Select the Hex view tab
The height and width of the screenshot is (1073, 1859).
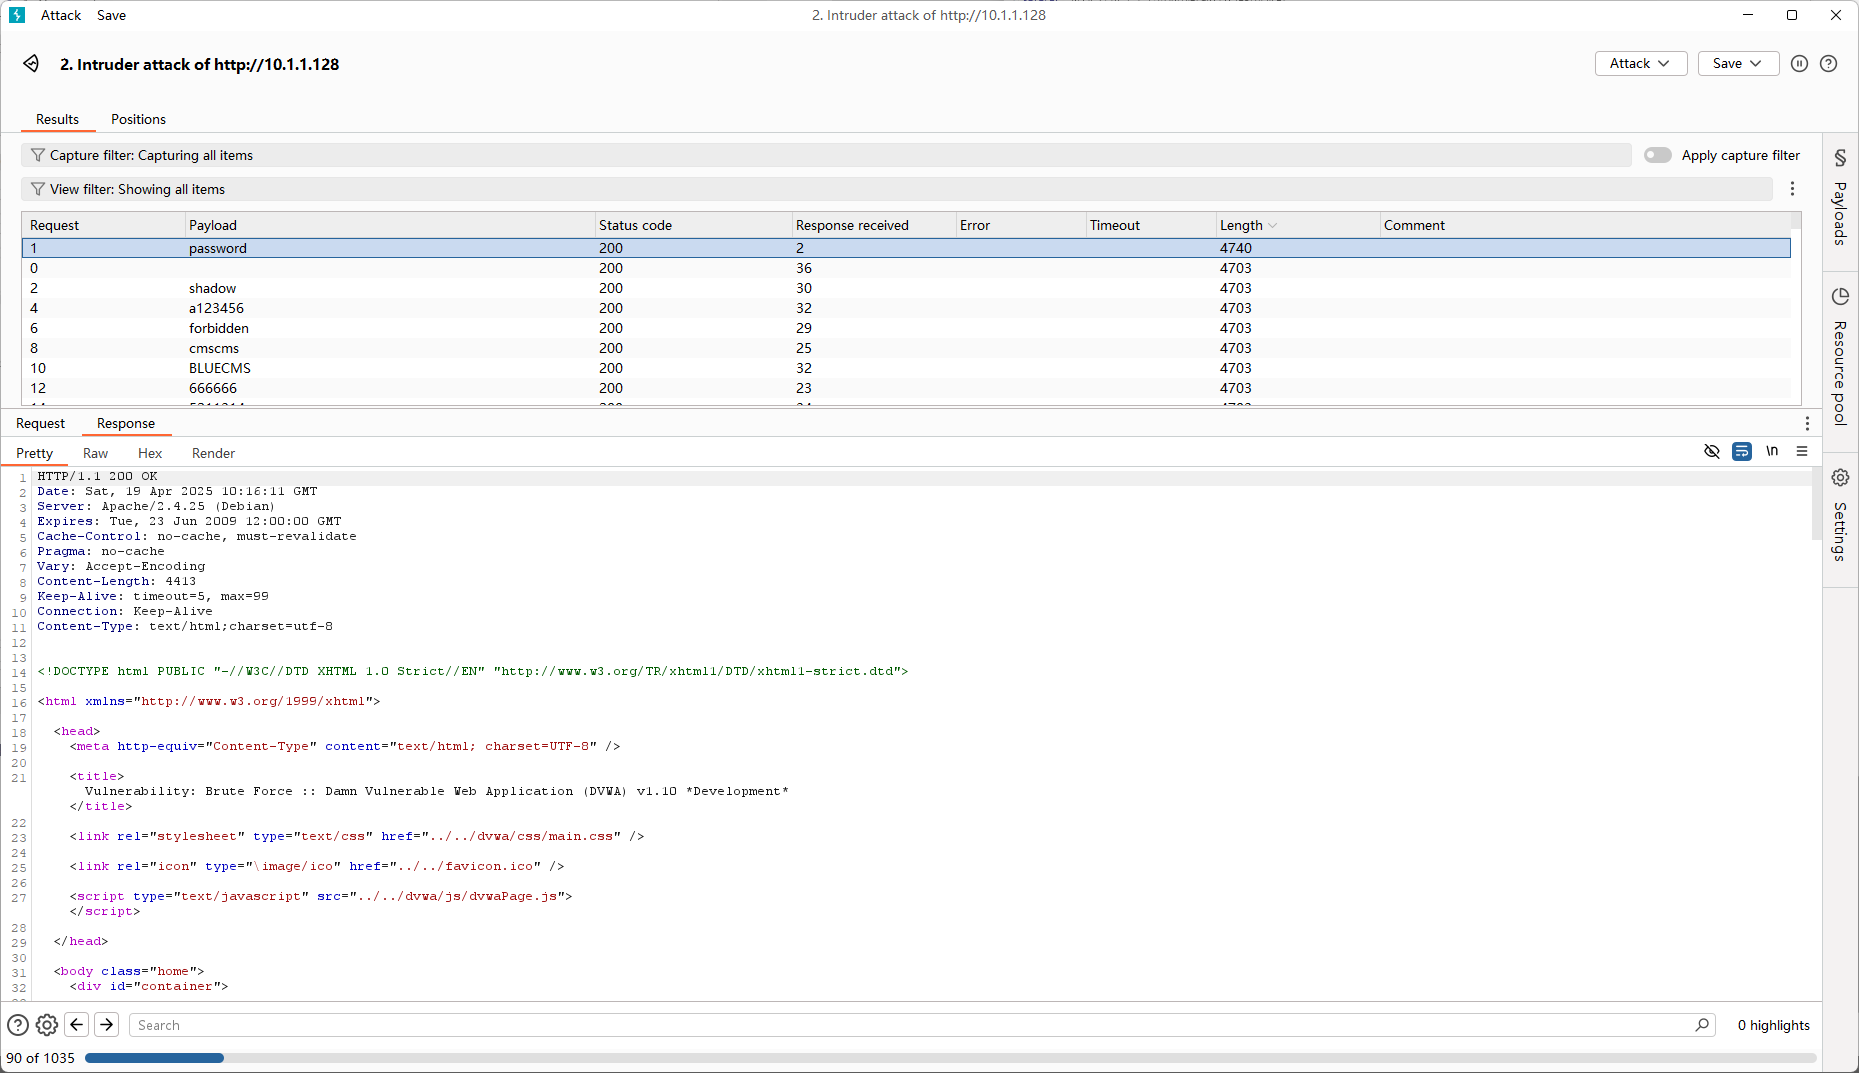150,453
